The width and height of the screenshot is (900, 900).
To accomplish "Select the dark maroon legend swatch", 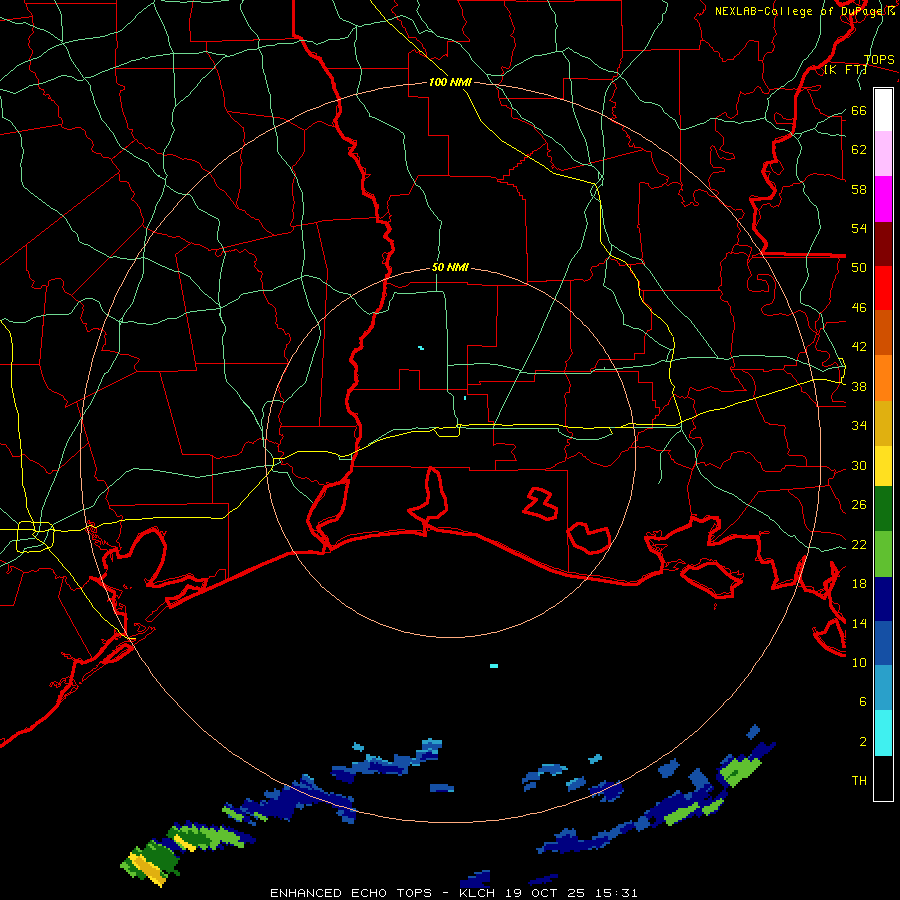I will pyautogui.click(x=883, y=244).
